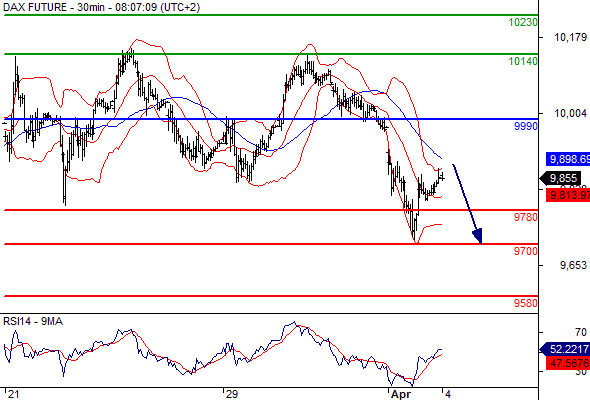Click the 9,653 price axis value
This screenshot has width=590, height=400.
(x=573, y=265)
